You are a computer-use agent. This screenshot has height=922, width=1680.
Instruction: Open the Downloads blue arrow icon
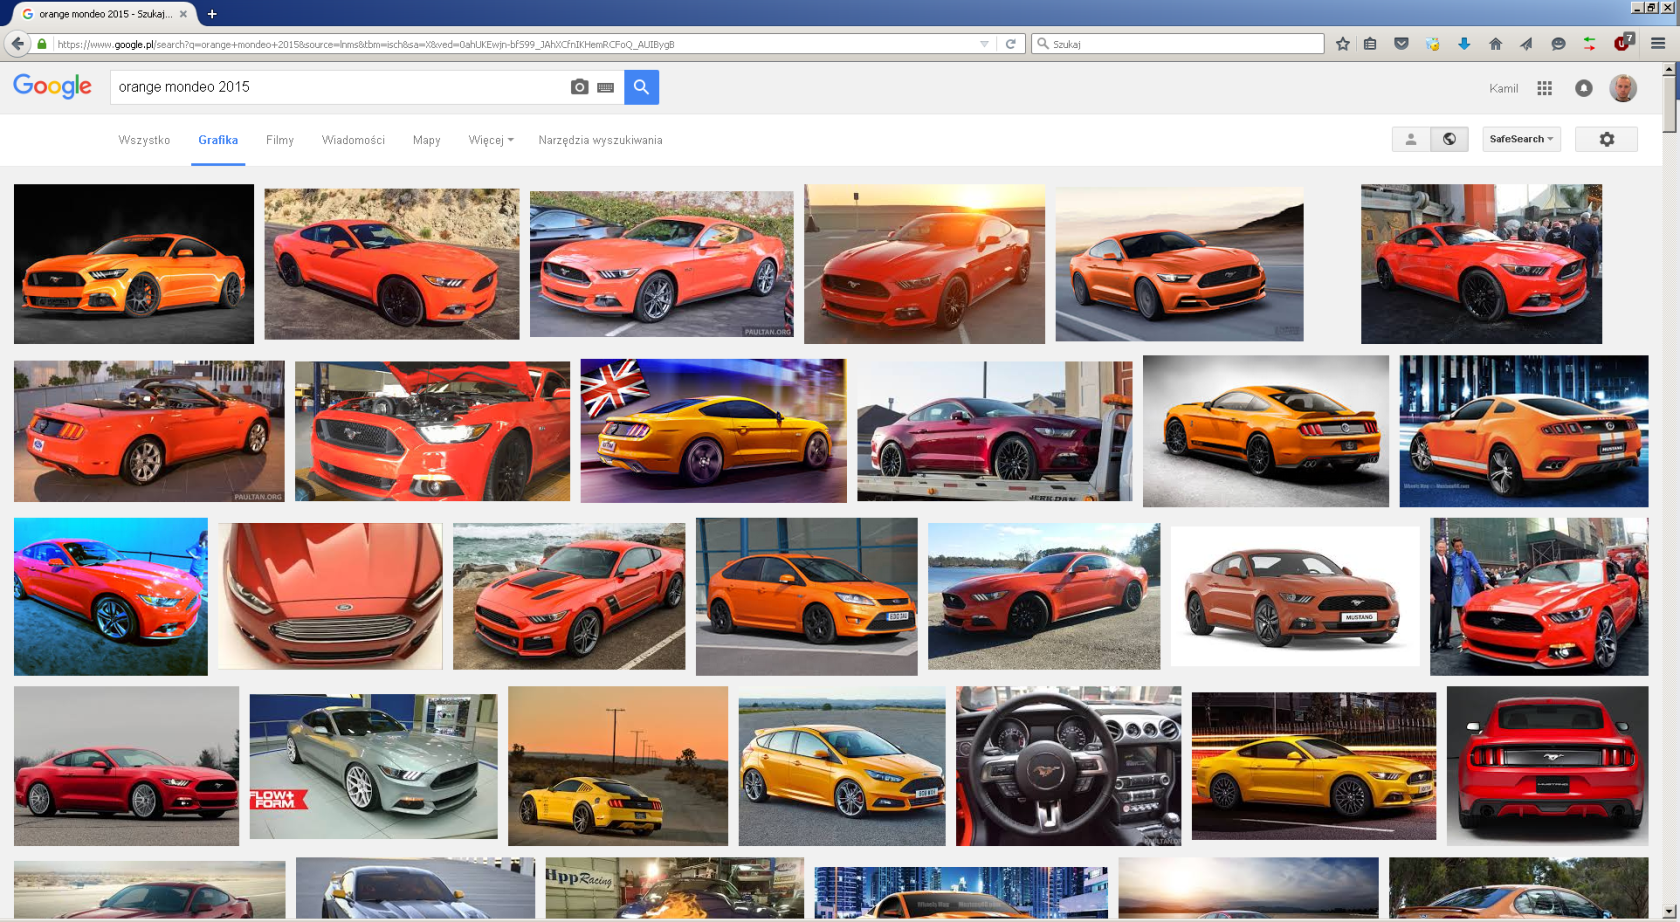pyautogui.click(x=1464, y=44)
